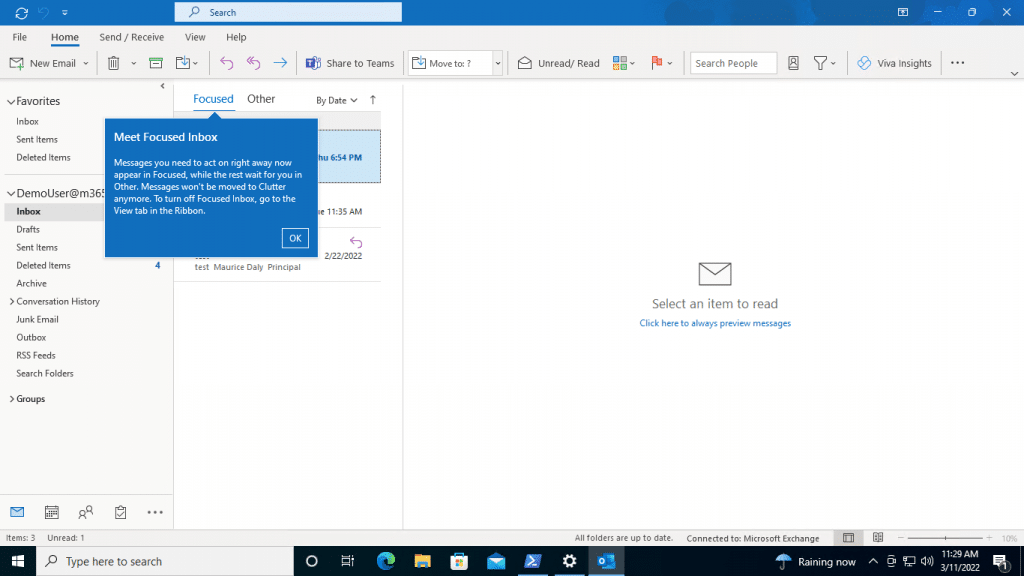Viewport: 1024px width, 576px height.
Task: Open Calendar from the navigation bar
Action: click(52, 513)
